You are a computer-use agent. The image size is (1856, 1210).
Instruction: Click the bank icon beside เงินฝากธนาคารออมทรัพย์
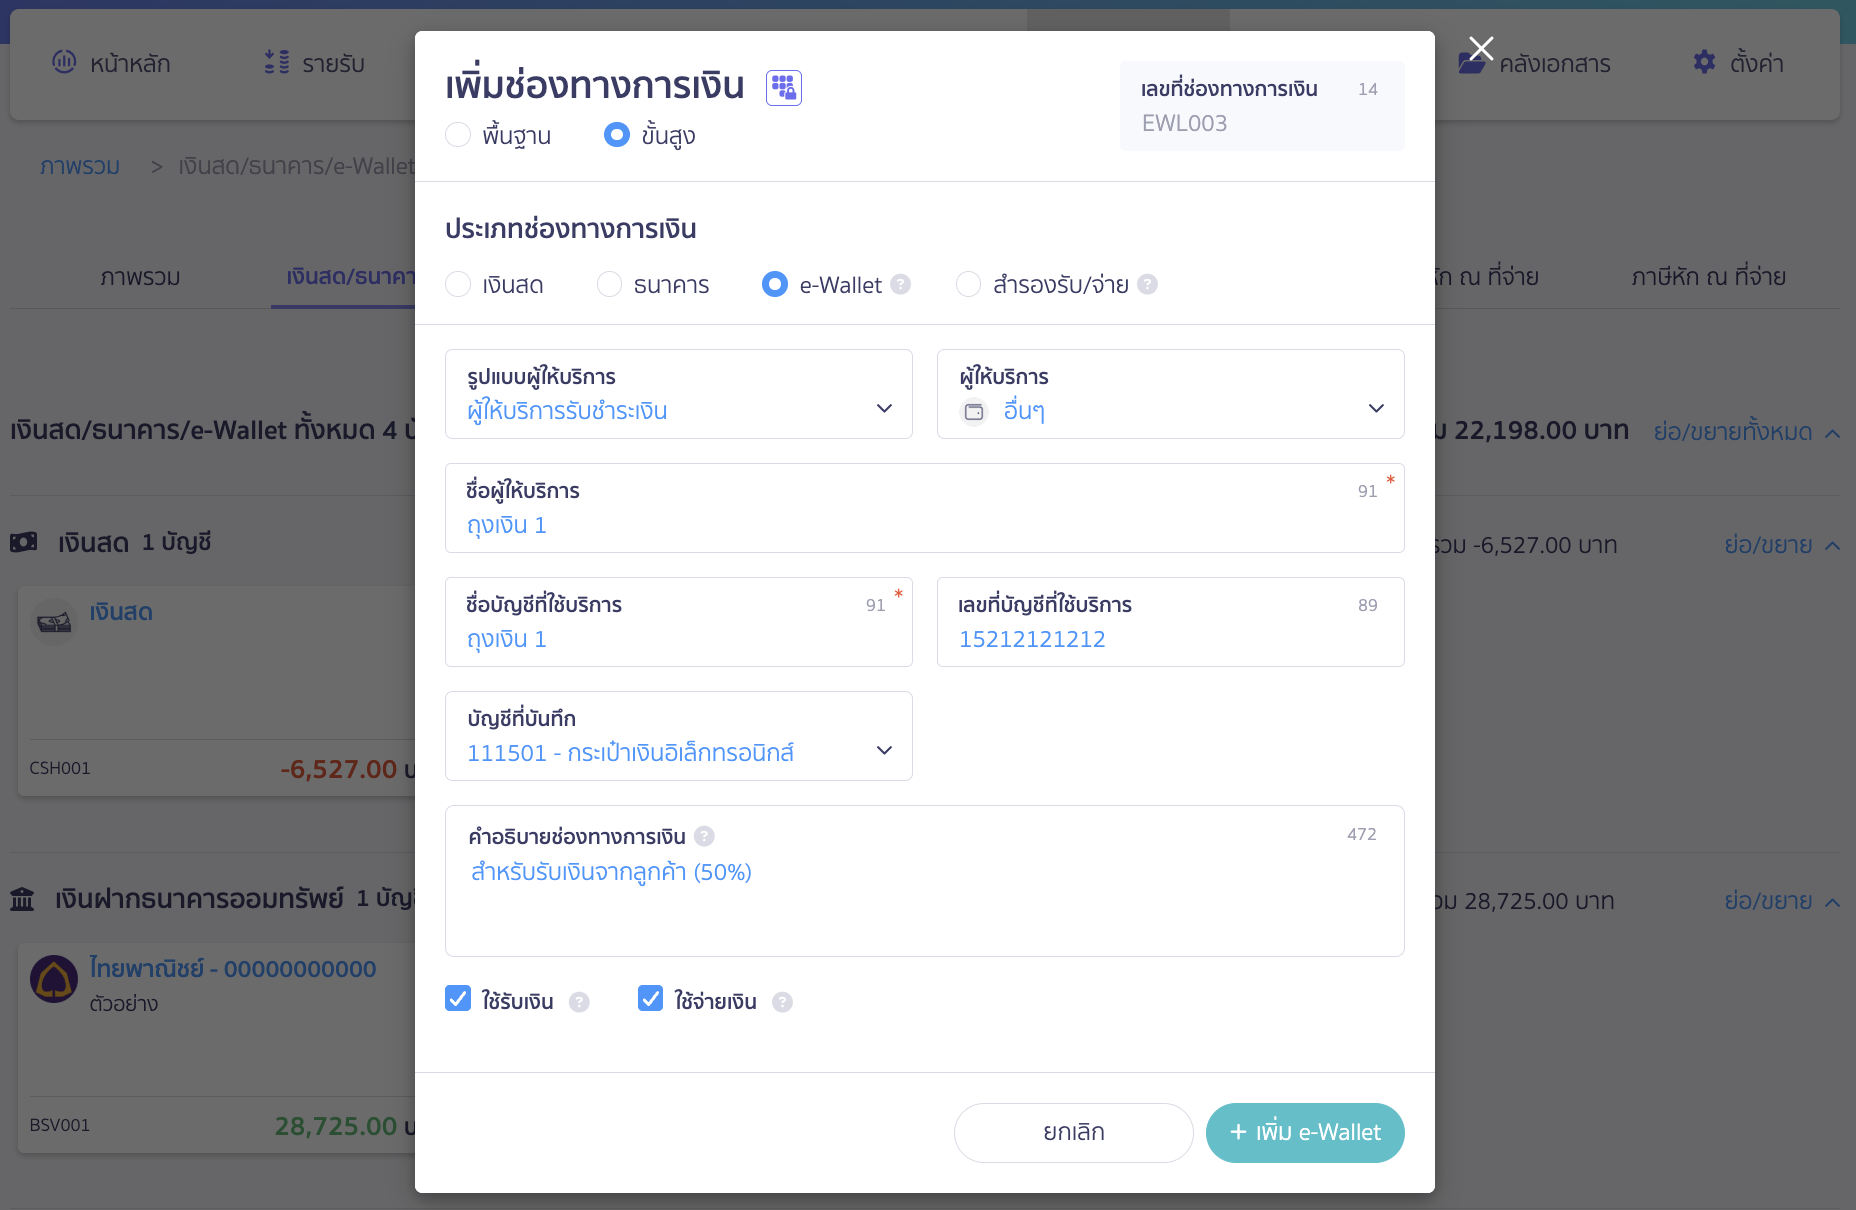point(23,899)
